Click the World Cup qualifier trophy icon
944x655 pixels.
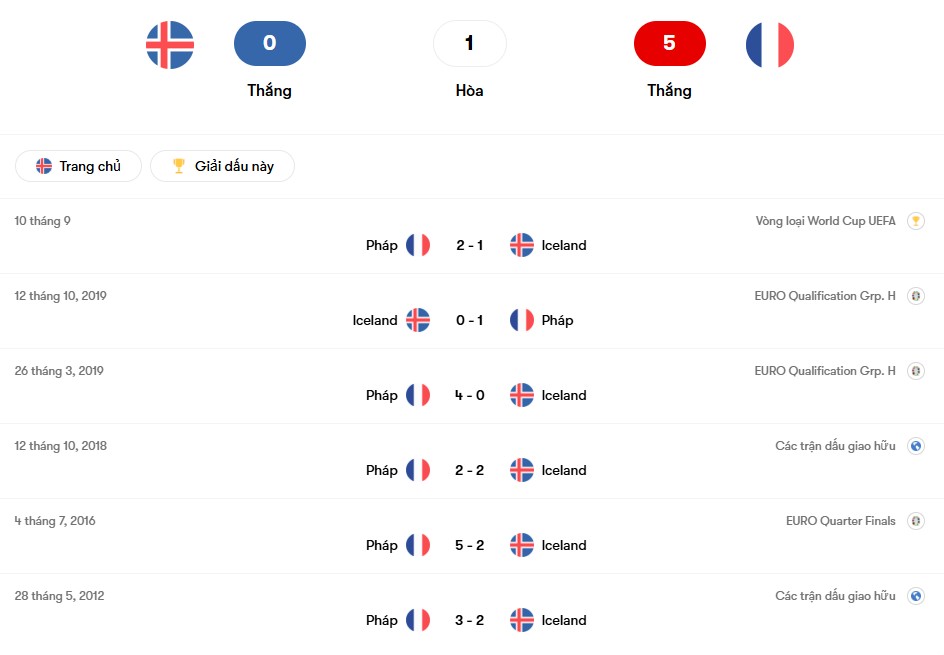pos(915,221)
